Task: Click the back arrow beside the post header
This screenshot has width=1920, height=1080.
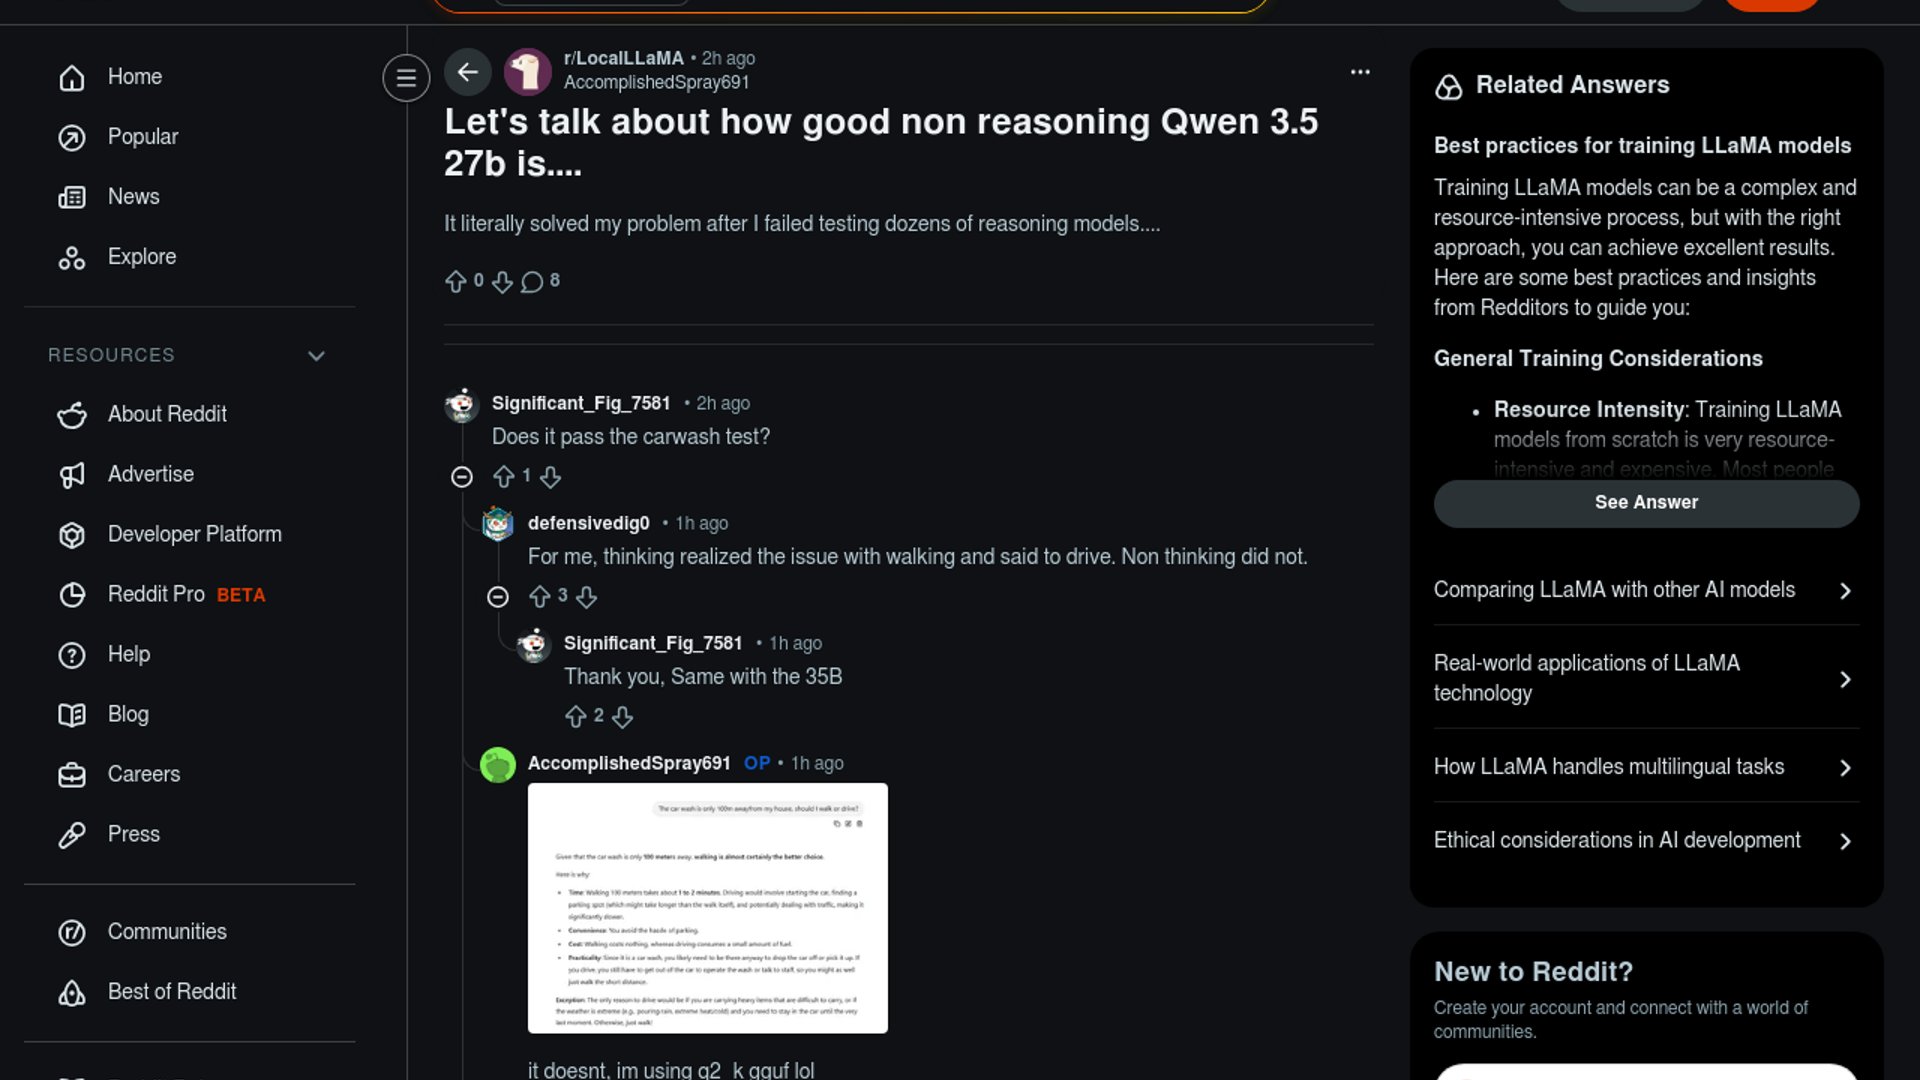Action: coord(467,72)
